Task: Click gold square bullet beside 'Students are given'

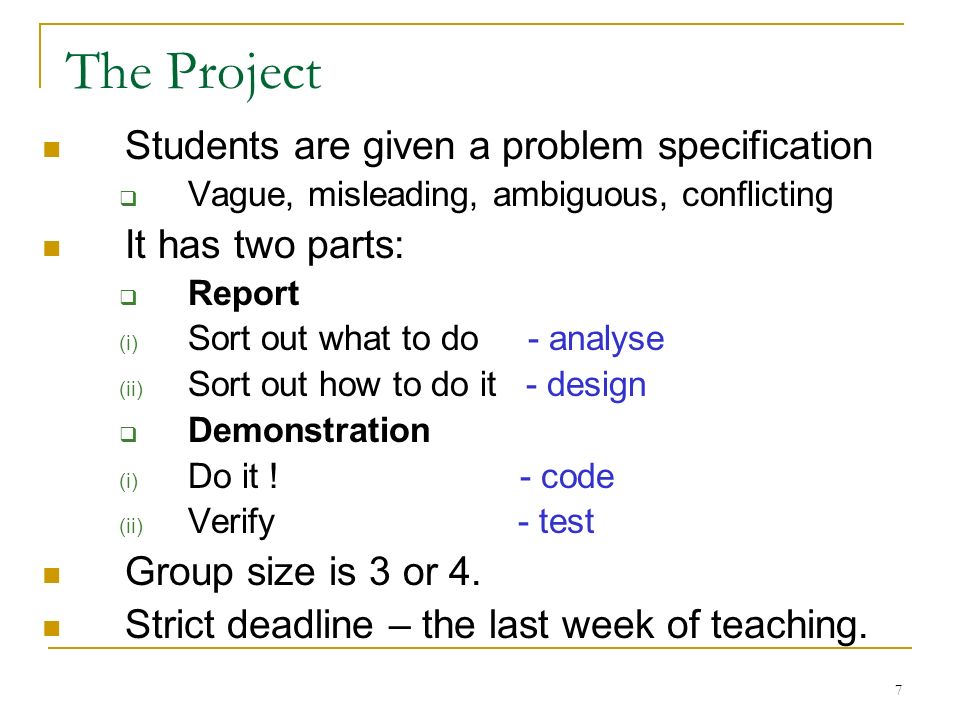Action: (52, 149)
